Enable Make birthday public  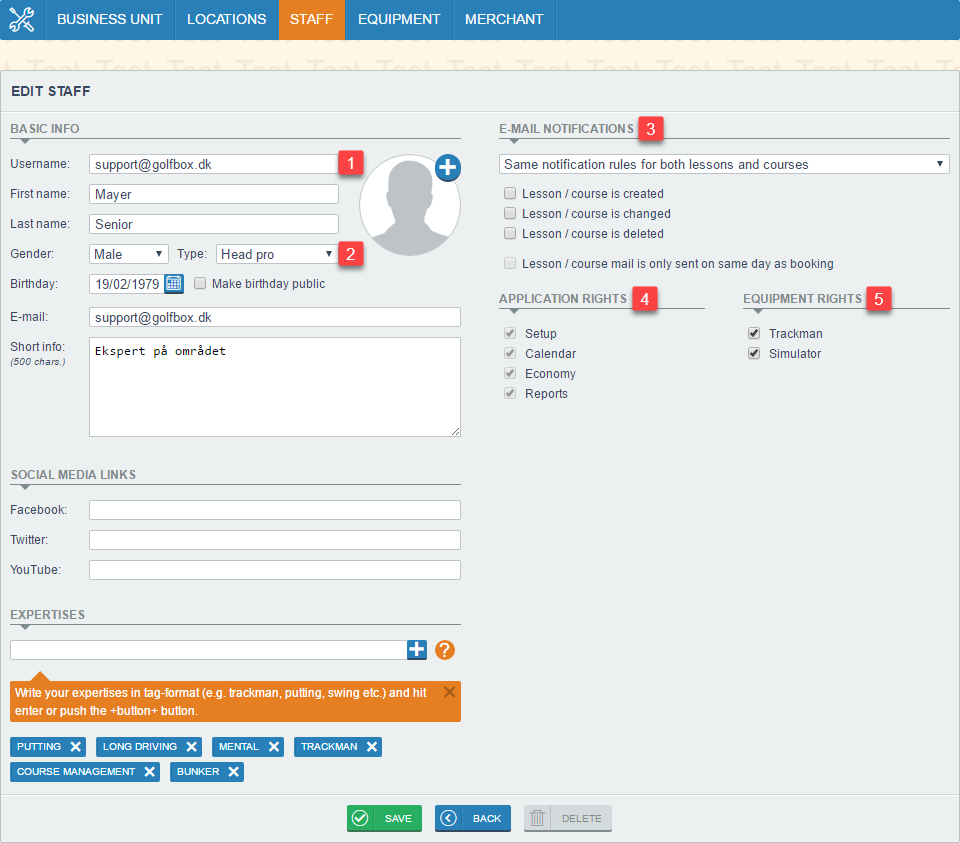[x=200, y=284]
